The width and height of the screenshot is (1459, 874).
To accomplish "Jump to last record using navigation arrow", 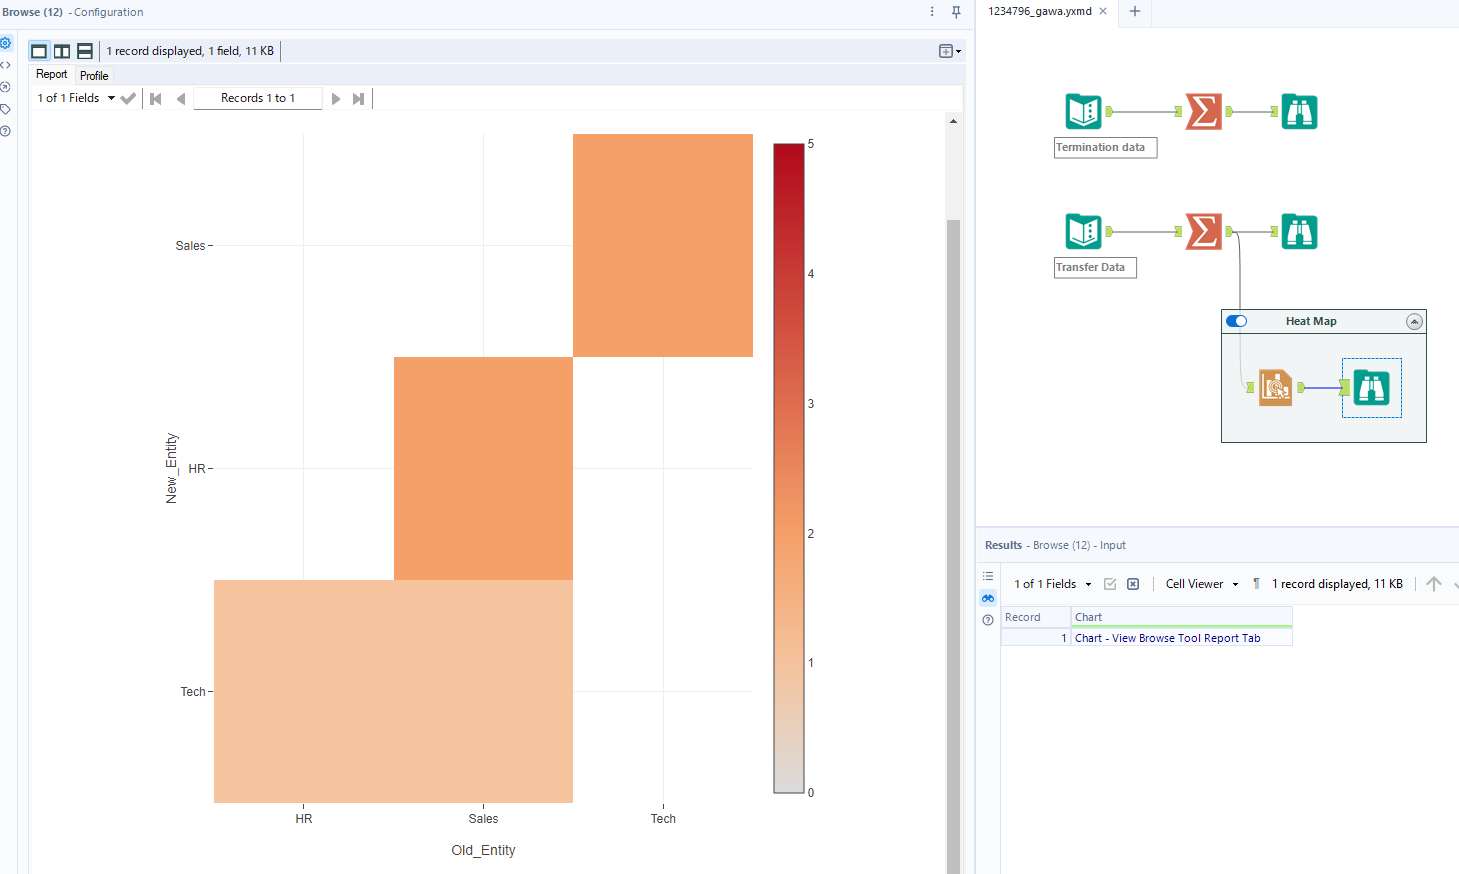I will pos(358,98).
